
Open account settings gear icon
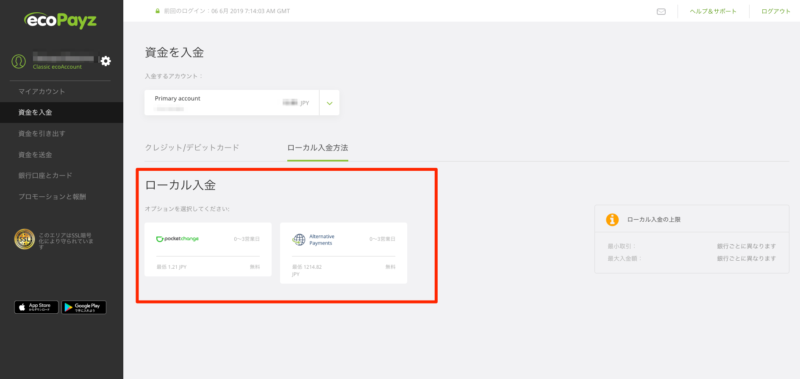click(106, 61)
